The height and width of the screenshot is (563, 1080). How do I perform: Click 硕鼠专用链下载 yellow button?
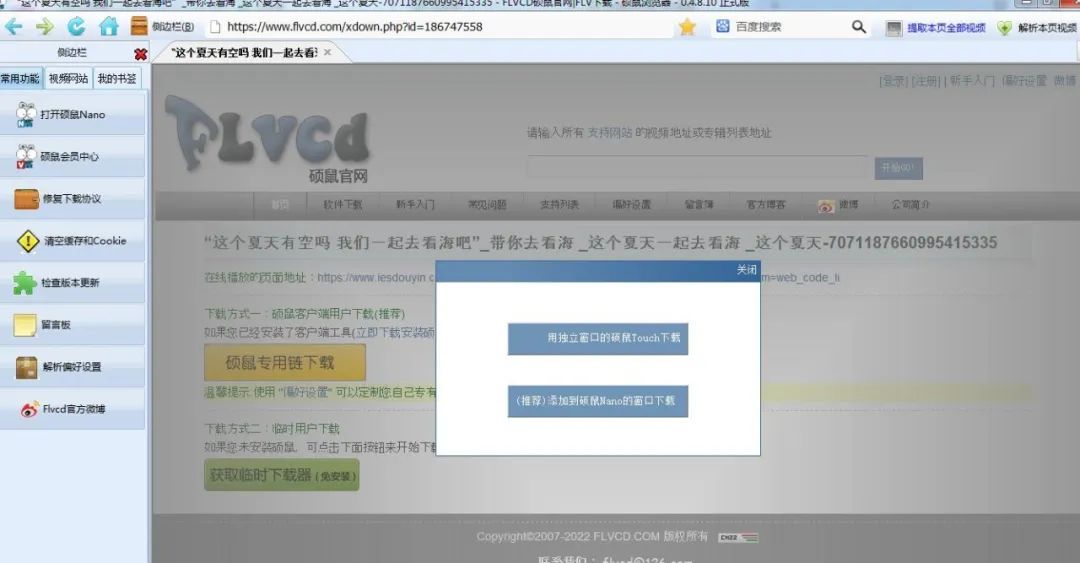284,362
